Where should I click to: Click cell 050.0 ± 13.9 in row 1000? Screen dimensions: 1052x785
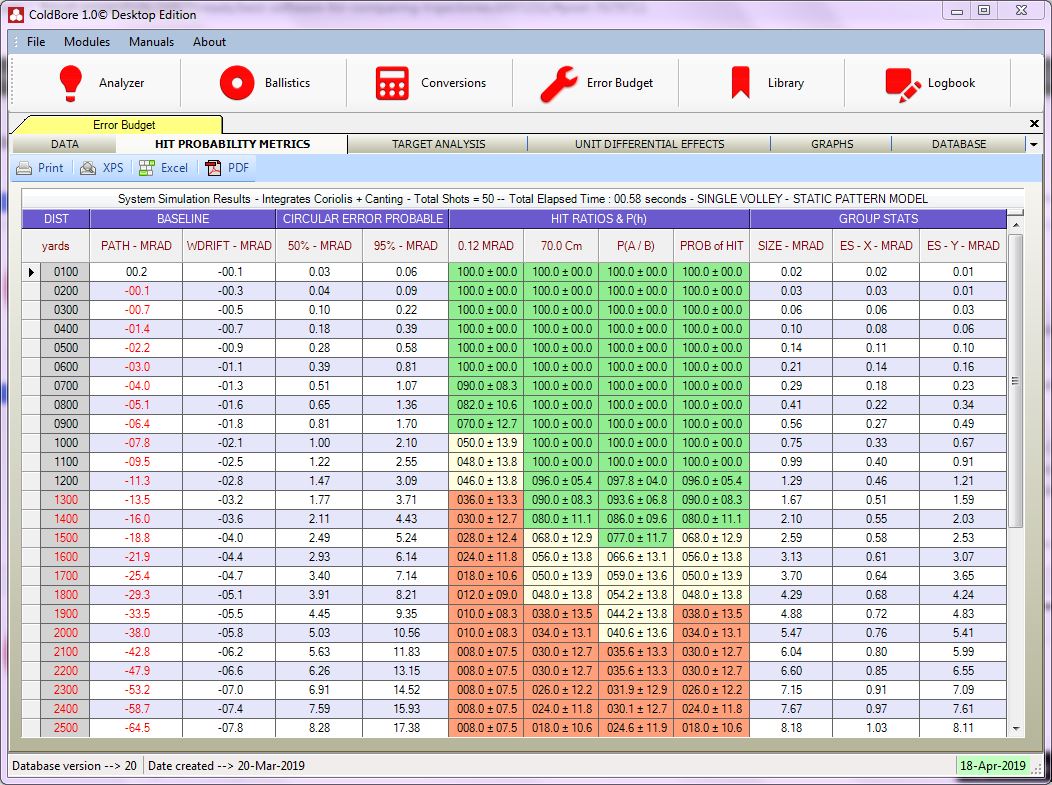pos(486,443)
